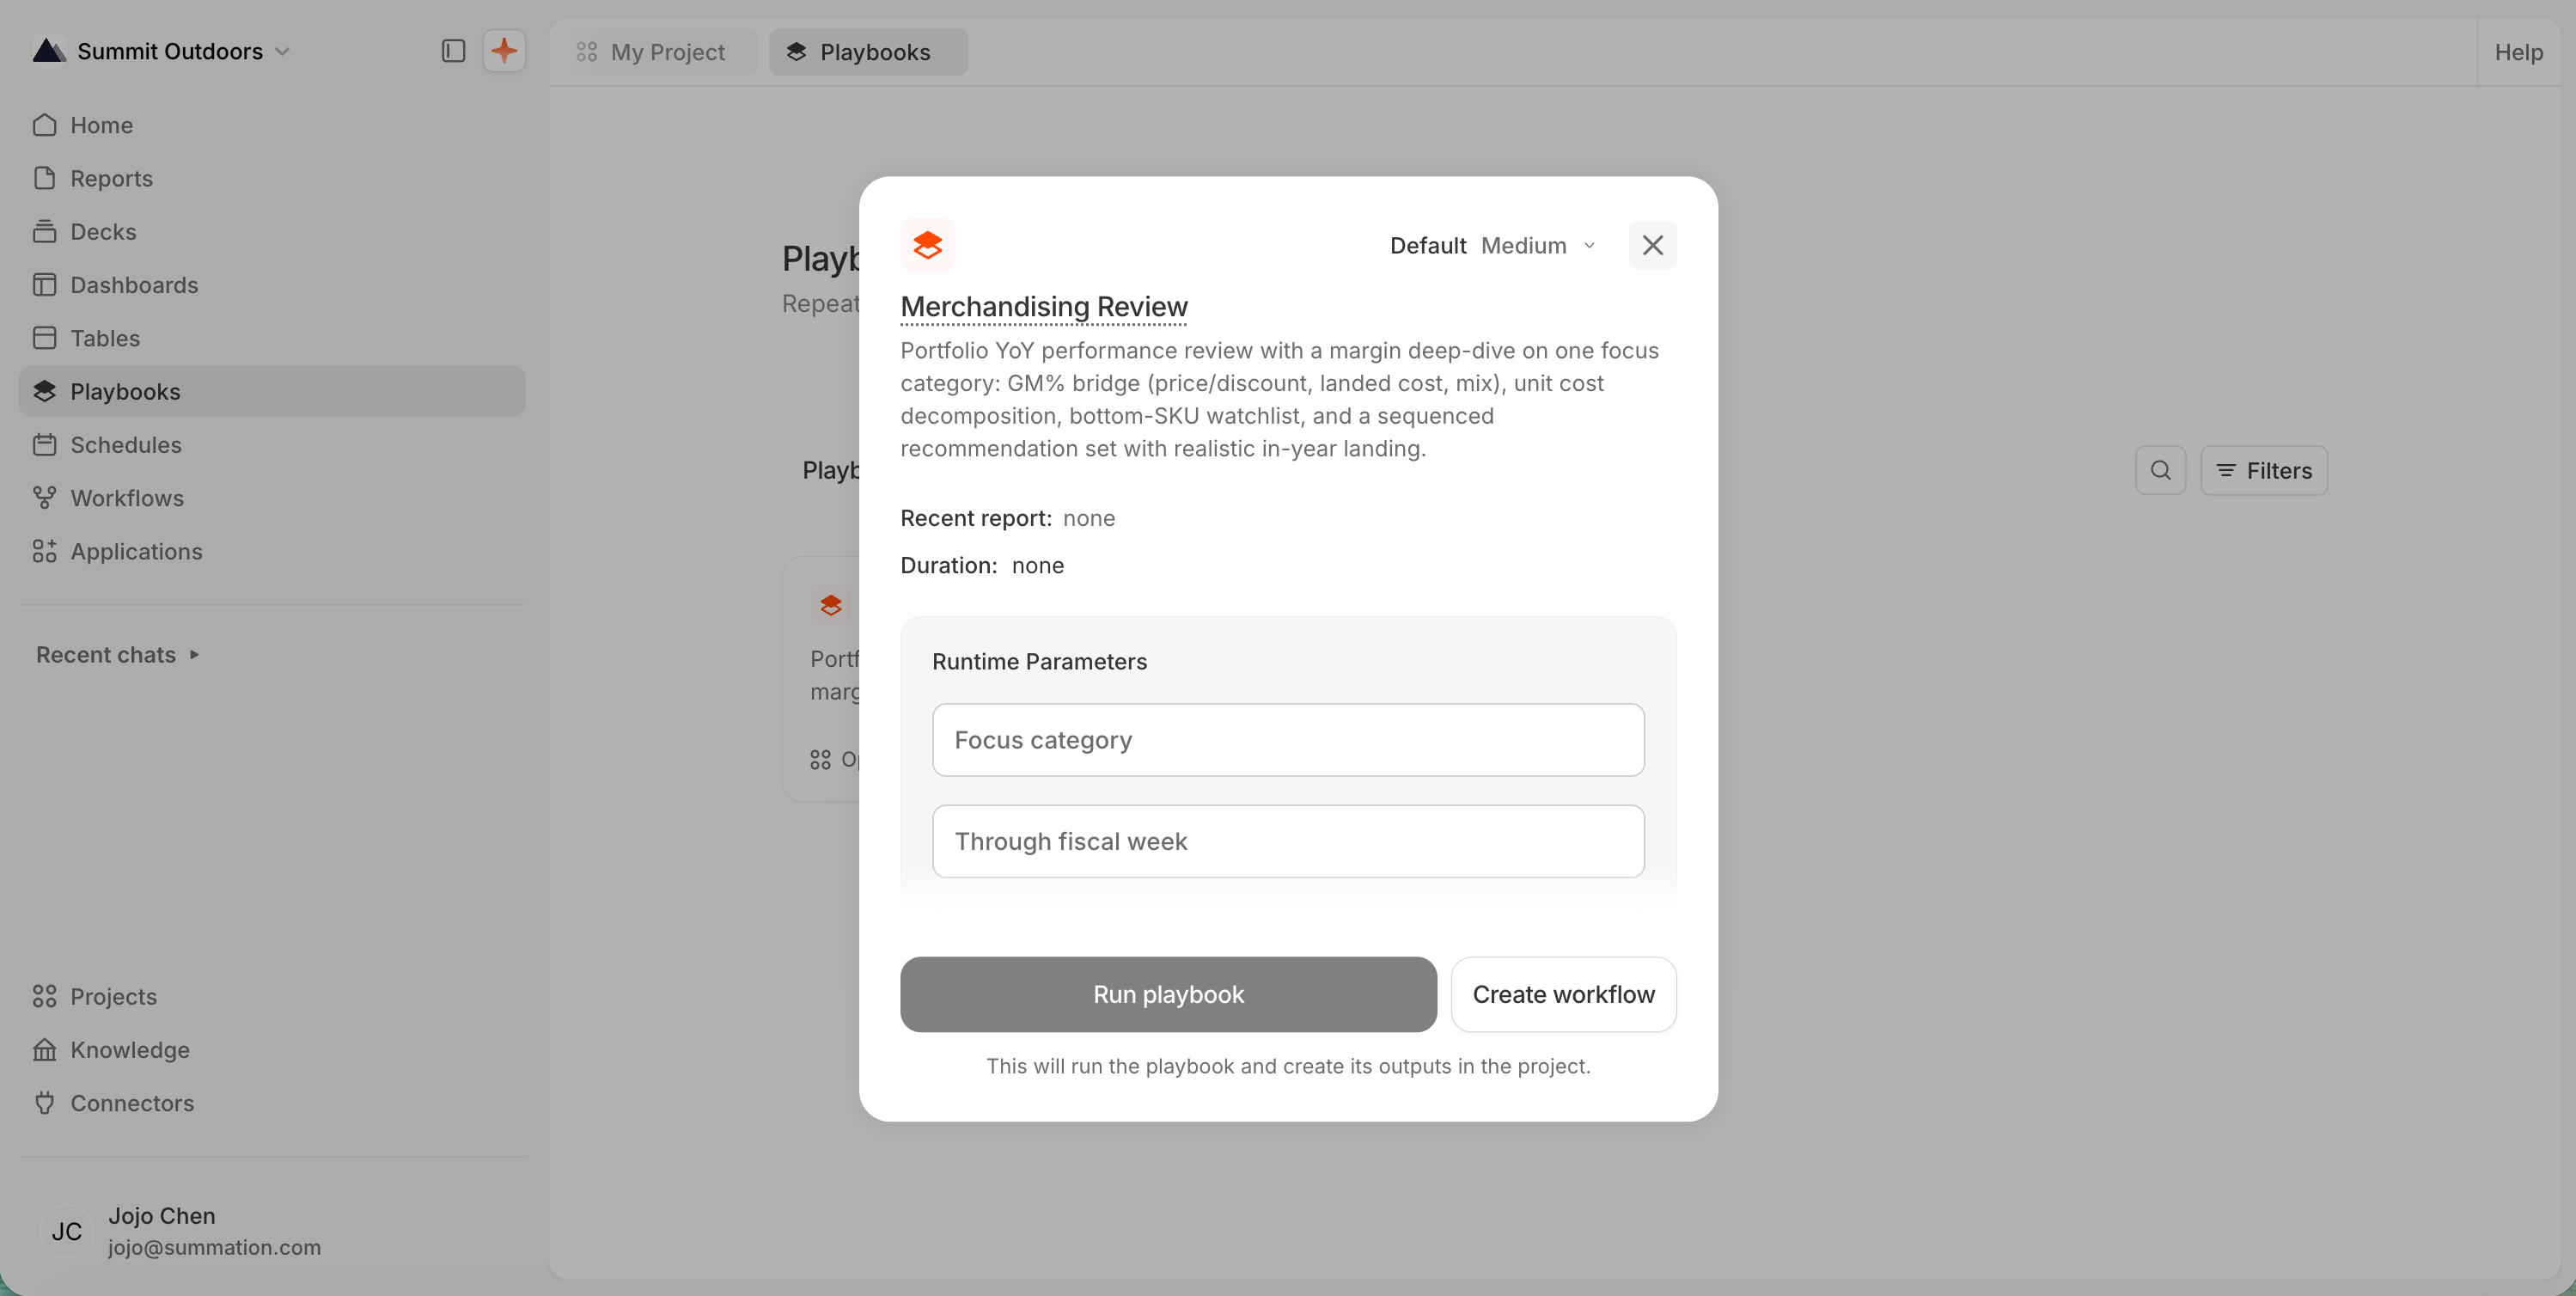The image size is (2576, 1296).
Task: Open Reports from the sidebar
Action: tap(272, 178)
